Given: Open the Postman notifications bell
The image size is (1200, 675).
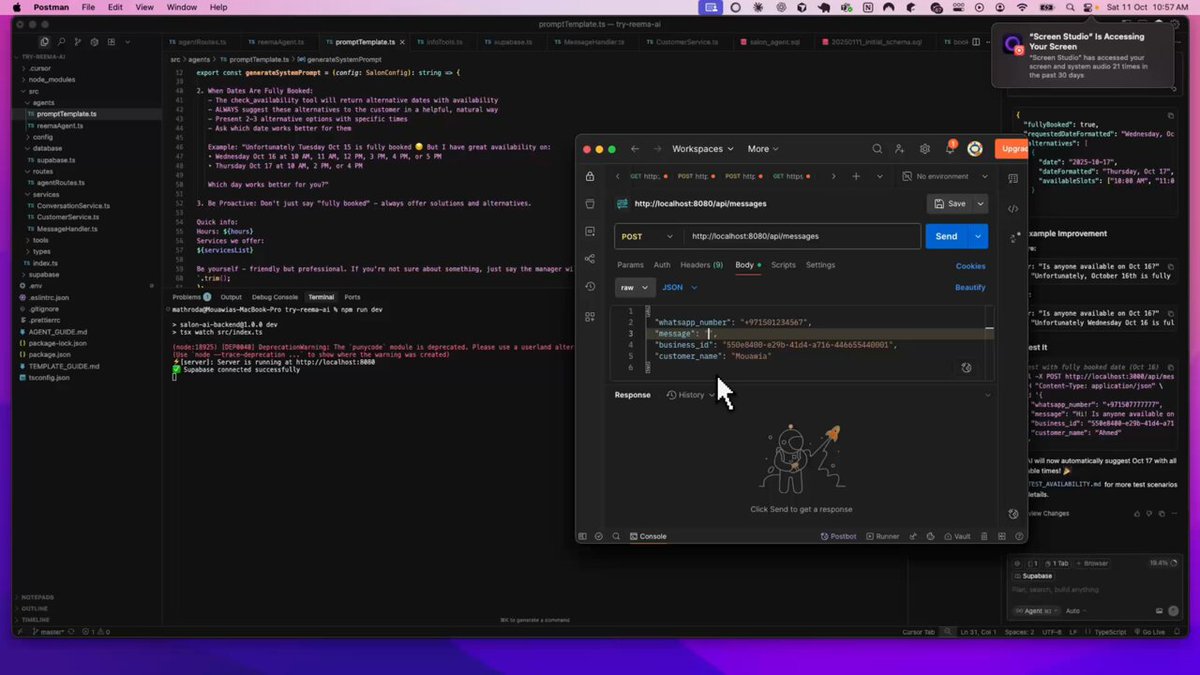Looking at the screenshot, I should point(950,149).
